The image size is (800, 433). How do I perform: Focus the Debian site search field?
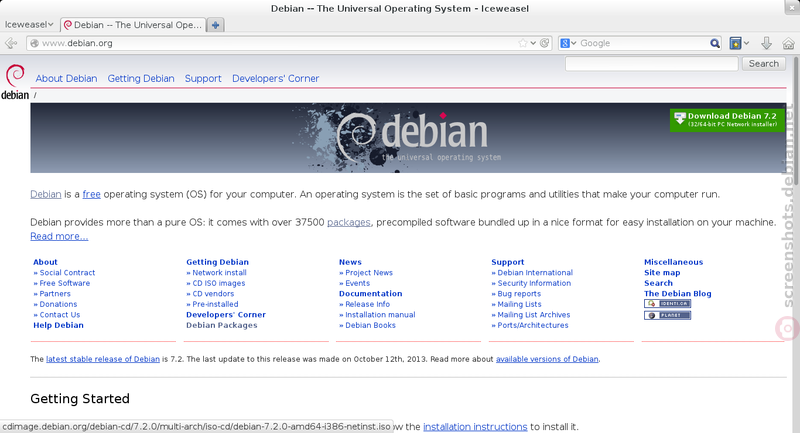coord(652,64)
